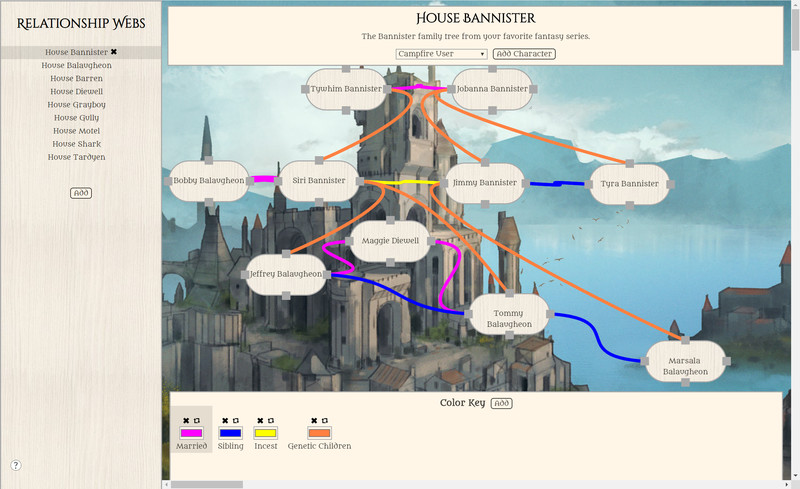The width and height of the screenshot is (800, 489).
Task: Select the Tyra Bannister character node
Action: (630, 184)
